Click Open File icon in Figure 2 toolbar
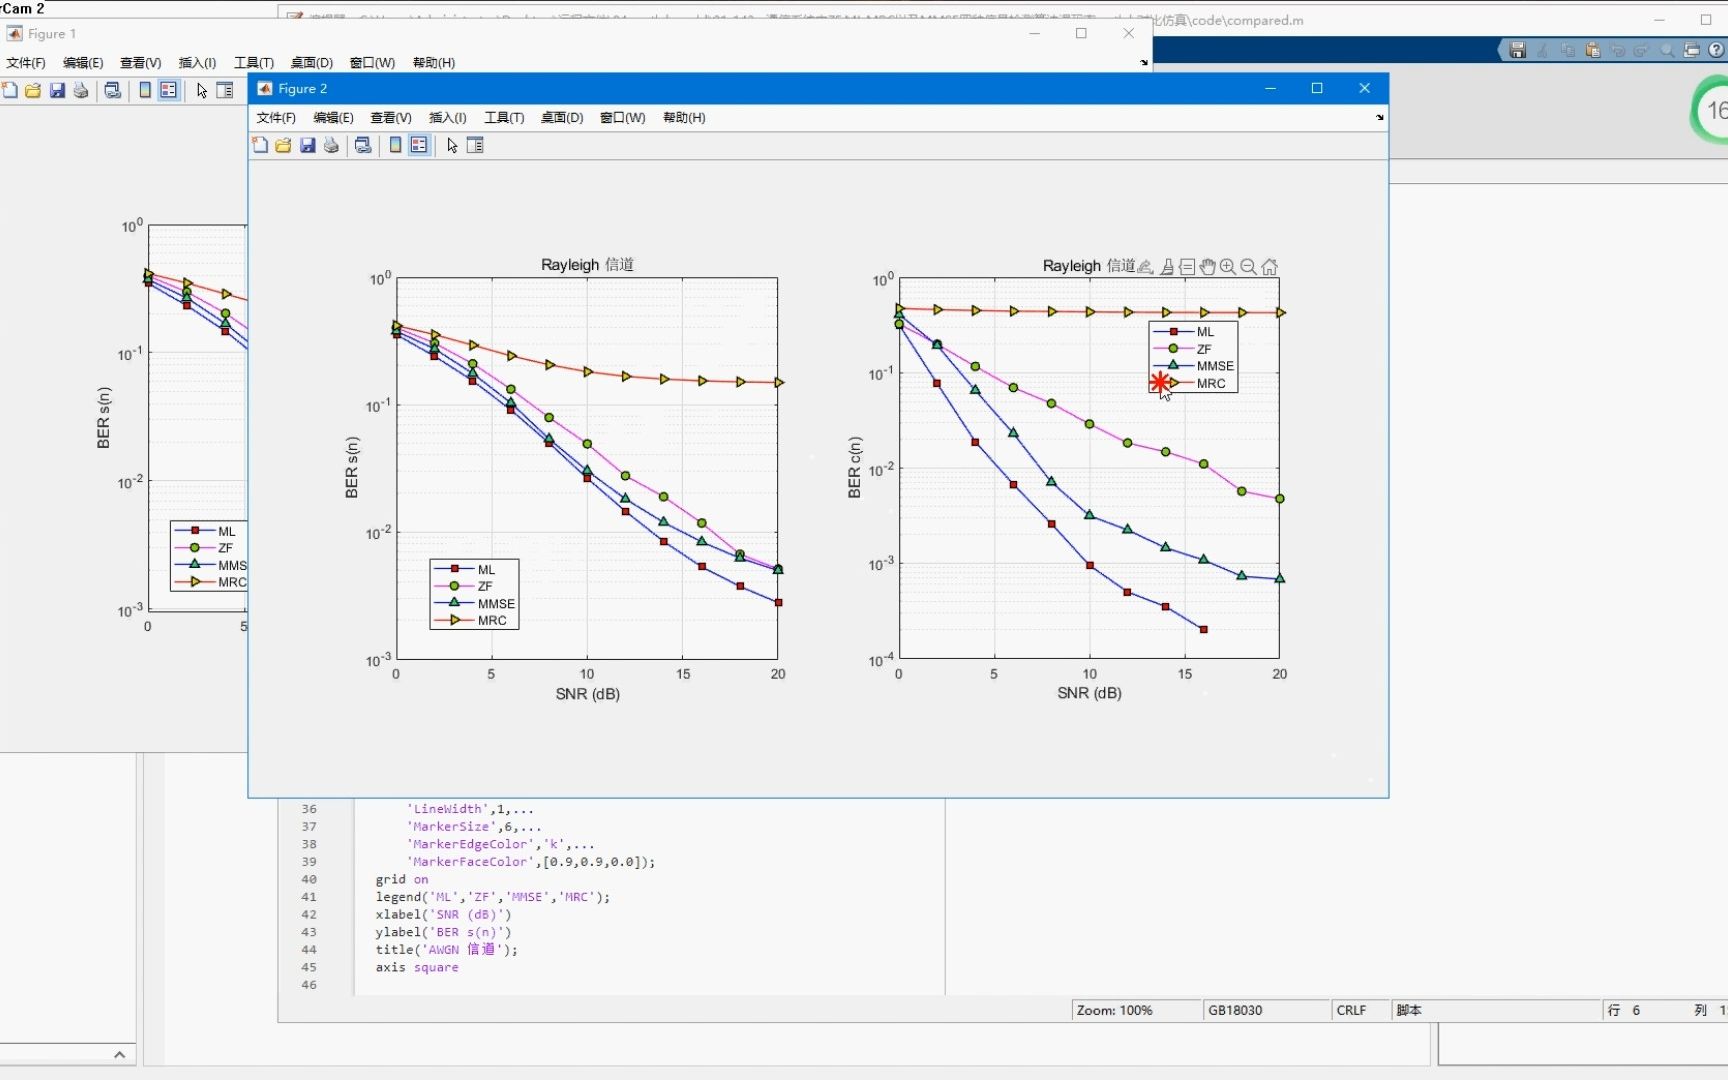The image size is (1728, 1080). tap(283, 145)
